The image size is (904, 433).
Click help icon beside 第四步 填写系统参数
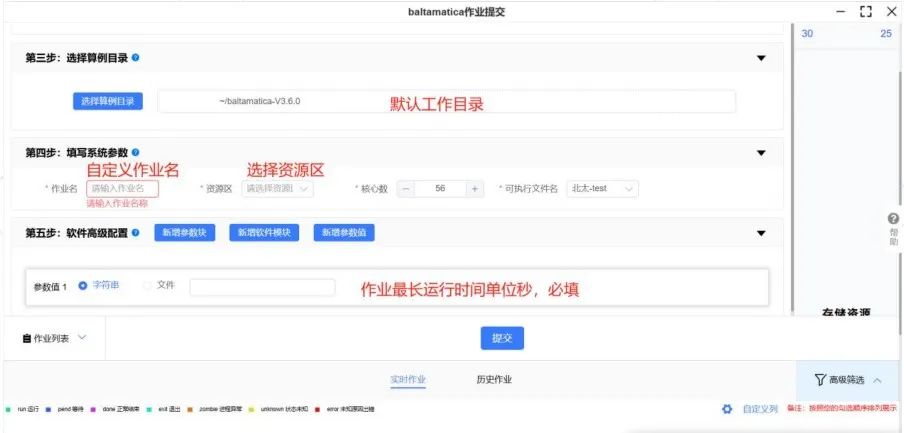coord(136,152)
